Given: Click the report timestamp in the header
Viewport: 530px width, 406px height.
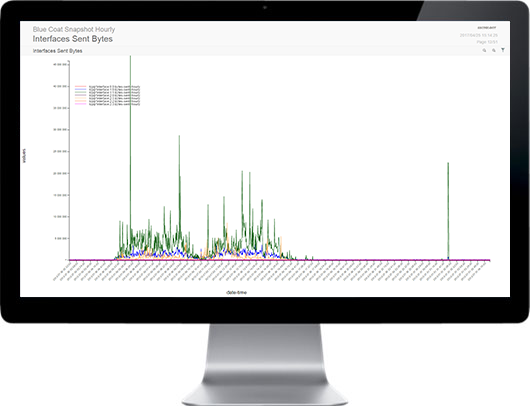Looking at the screenshot, I should click(x=479, y=35).
